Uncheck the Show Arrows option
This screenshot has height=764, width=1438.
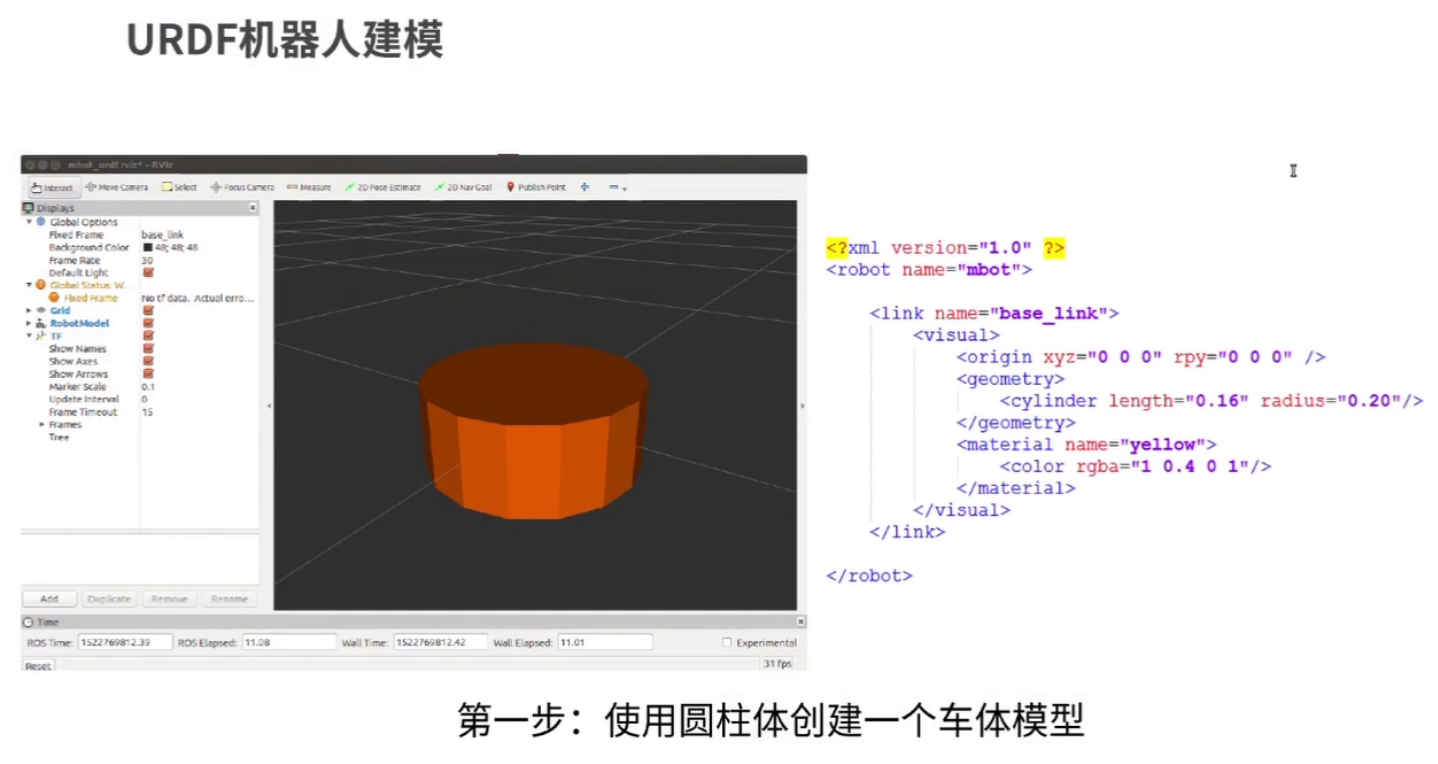[148, 374]
